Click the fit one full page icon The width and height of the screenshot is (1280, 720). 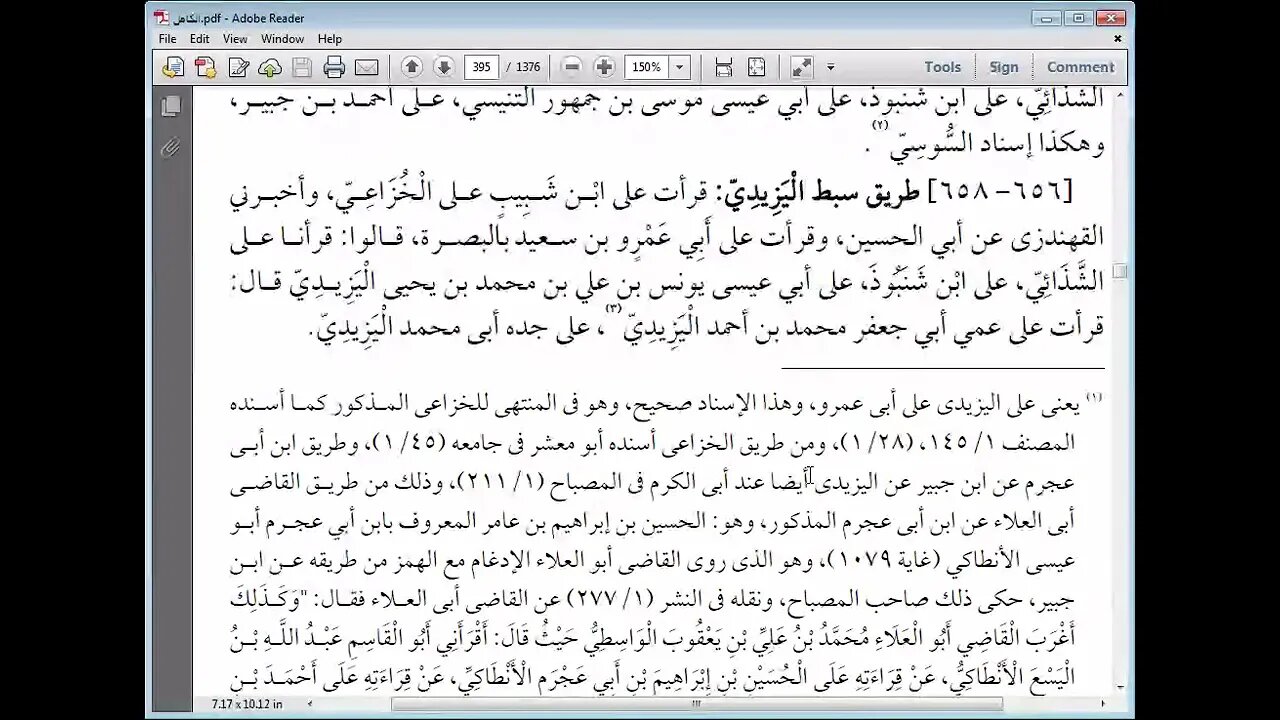point(756,67)
